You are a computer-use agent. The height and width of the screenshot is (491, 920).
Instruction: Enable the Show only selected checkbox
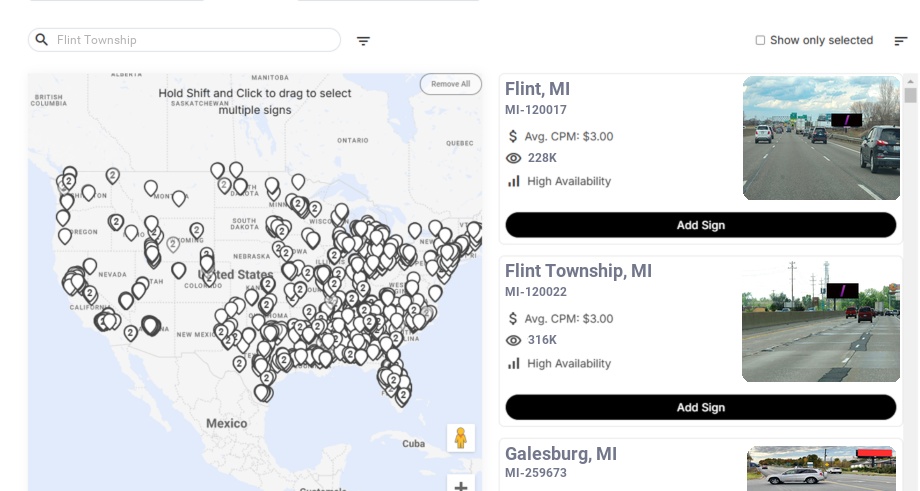tap(760, 41)
